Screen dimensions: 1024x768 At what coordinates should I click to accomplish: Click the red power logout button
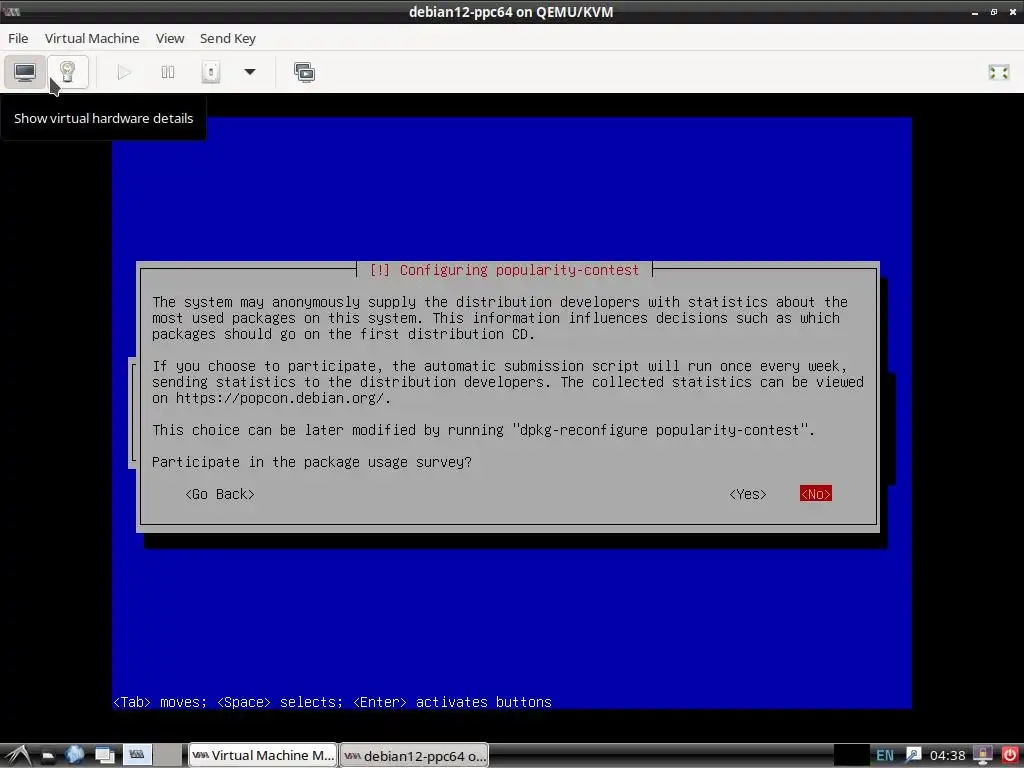(x=1010, y=755)
